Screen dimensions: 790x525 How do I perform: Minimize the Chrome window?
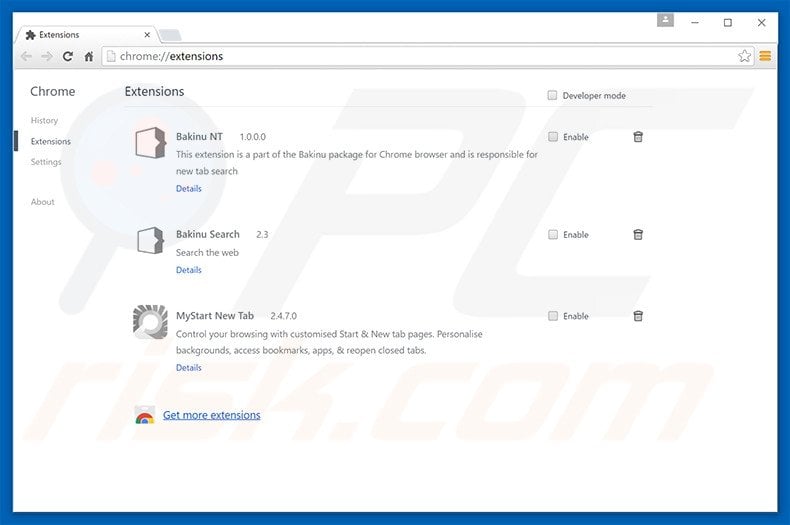click(695, 23)
